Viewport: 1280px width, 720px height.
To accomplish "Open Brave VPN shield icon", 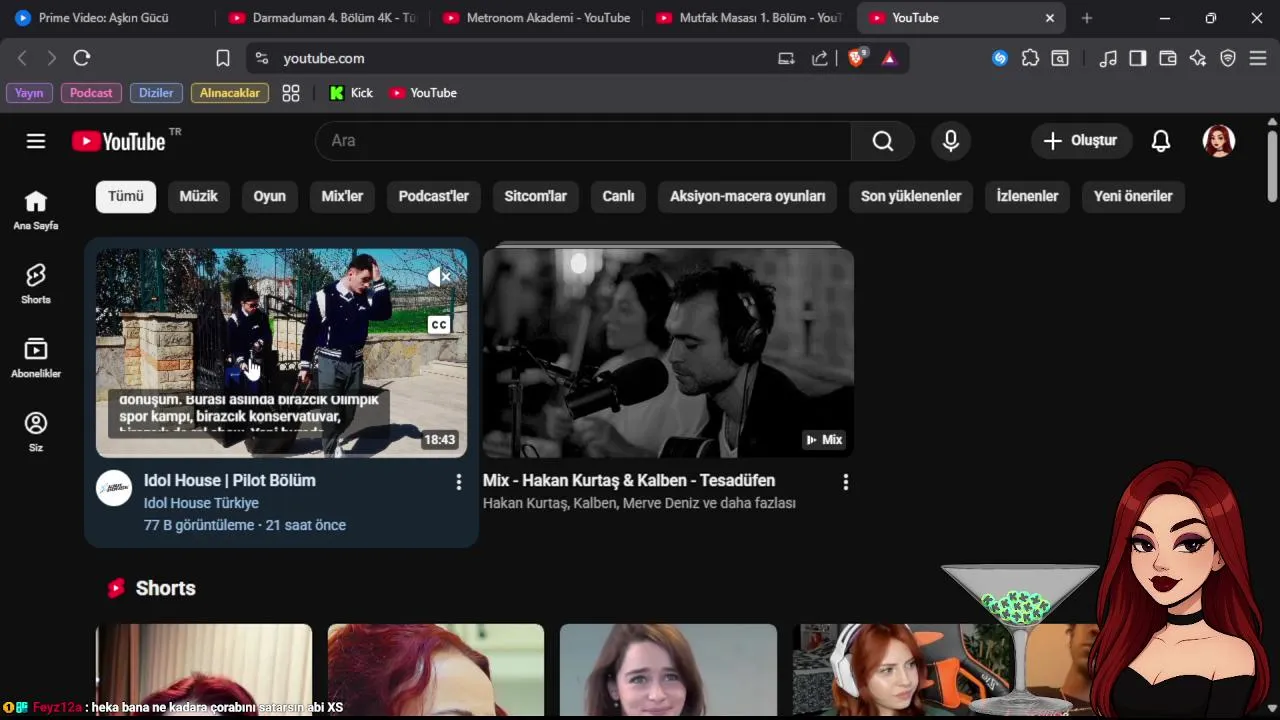I will [x=1228, y=58].
